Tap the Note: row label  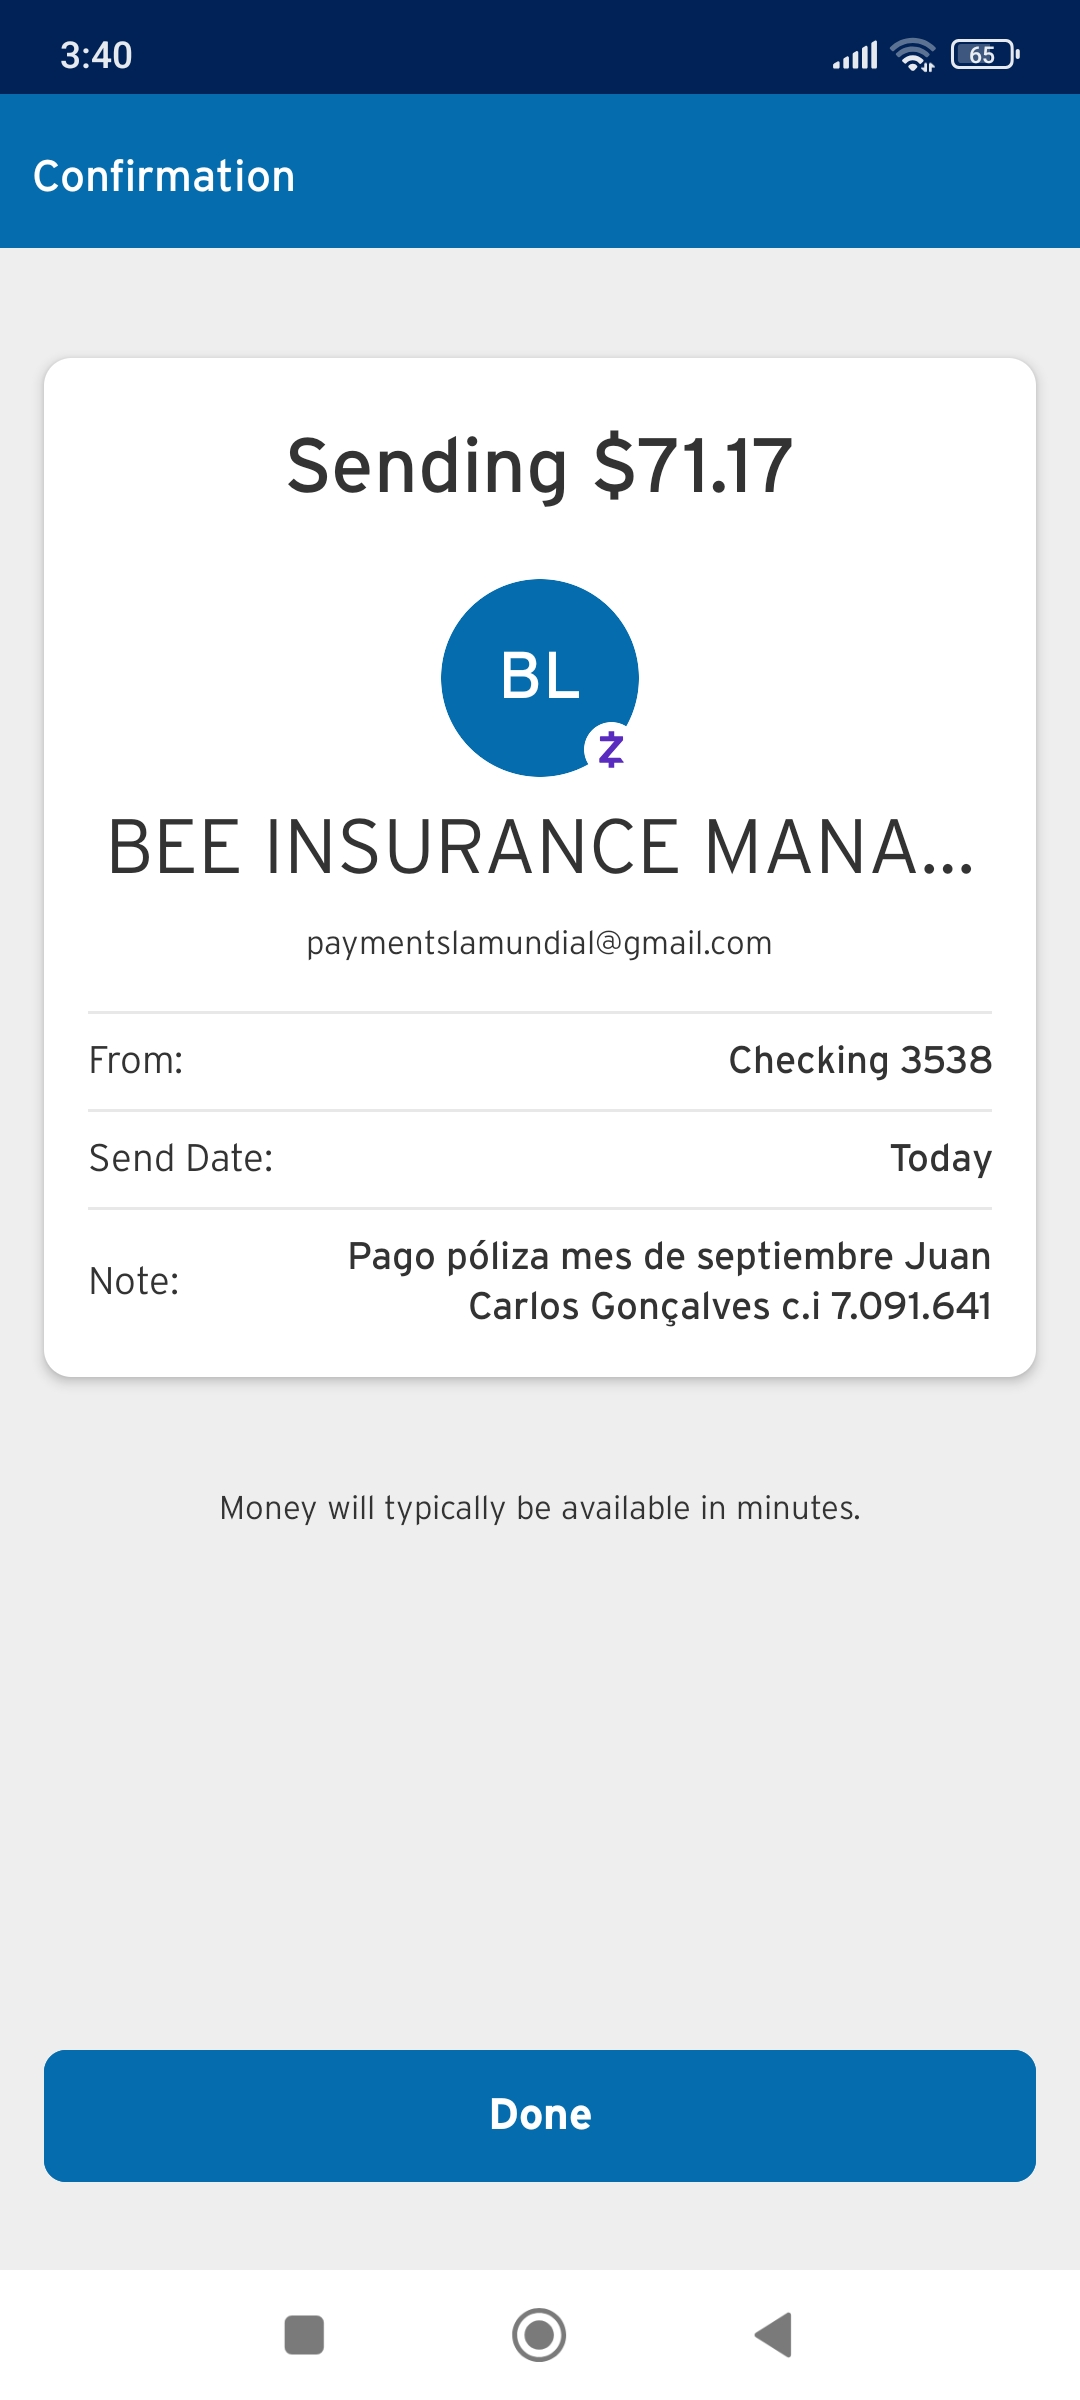point(134,1281)
